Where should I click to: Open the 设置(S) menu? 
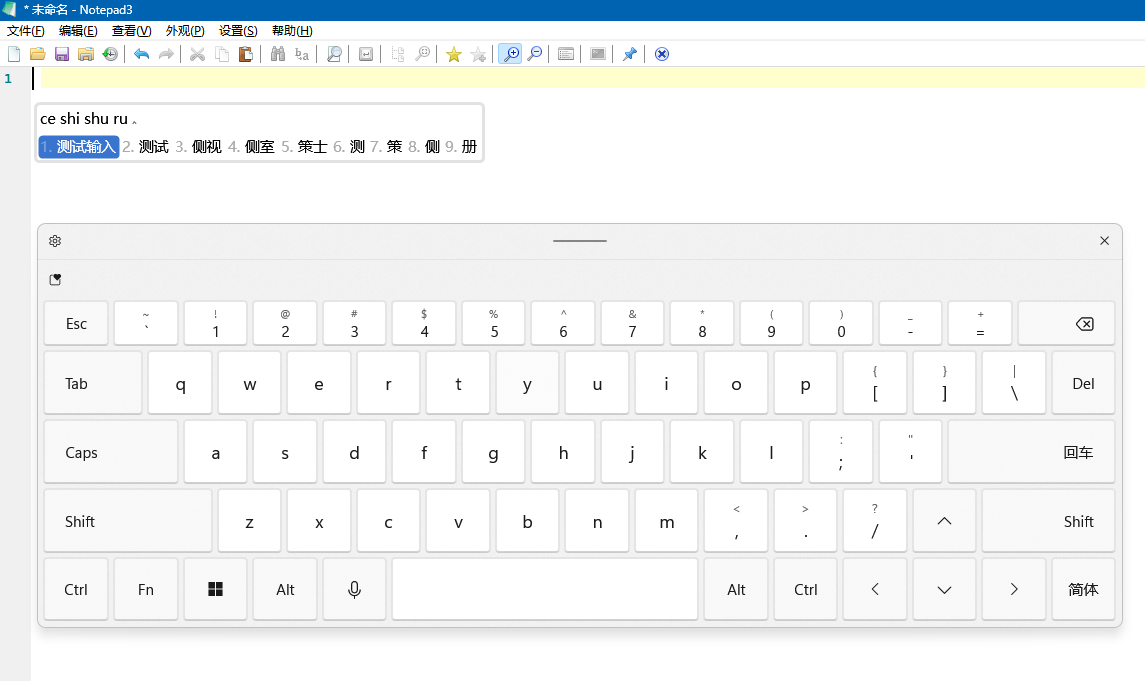(238, 31)
